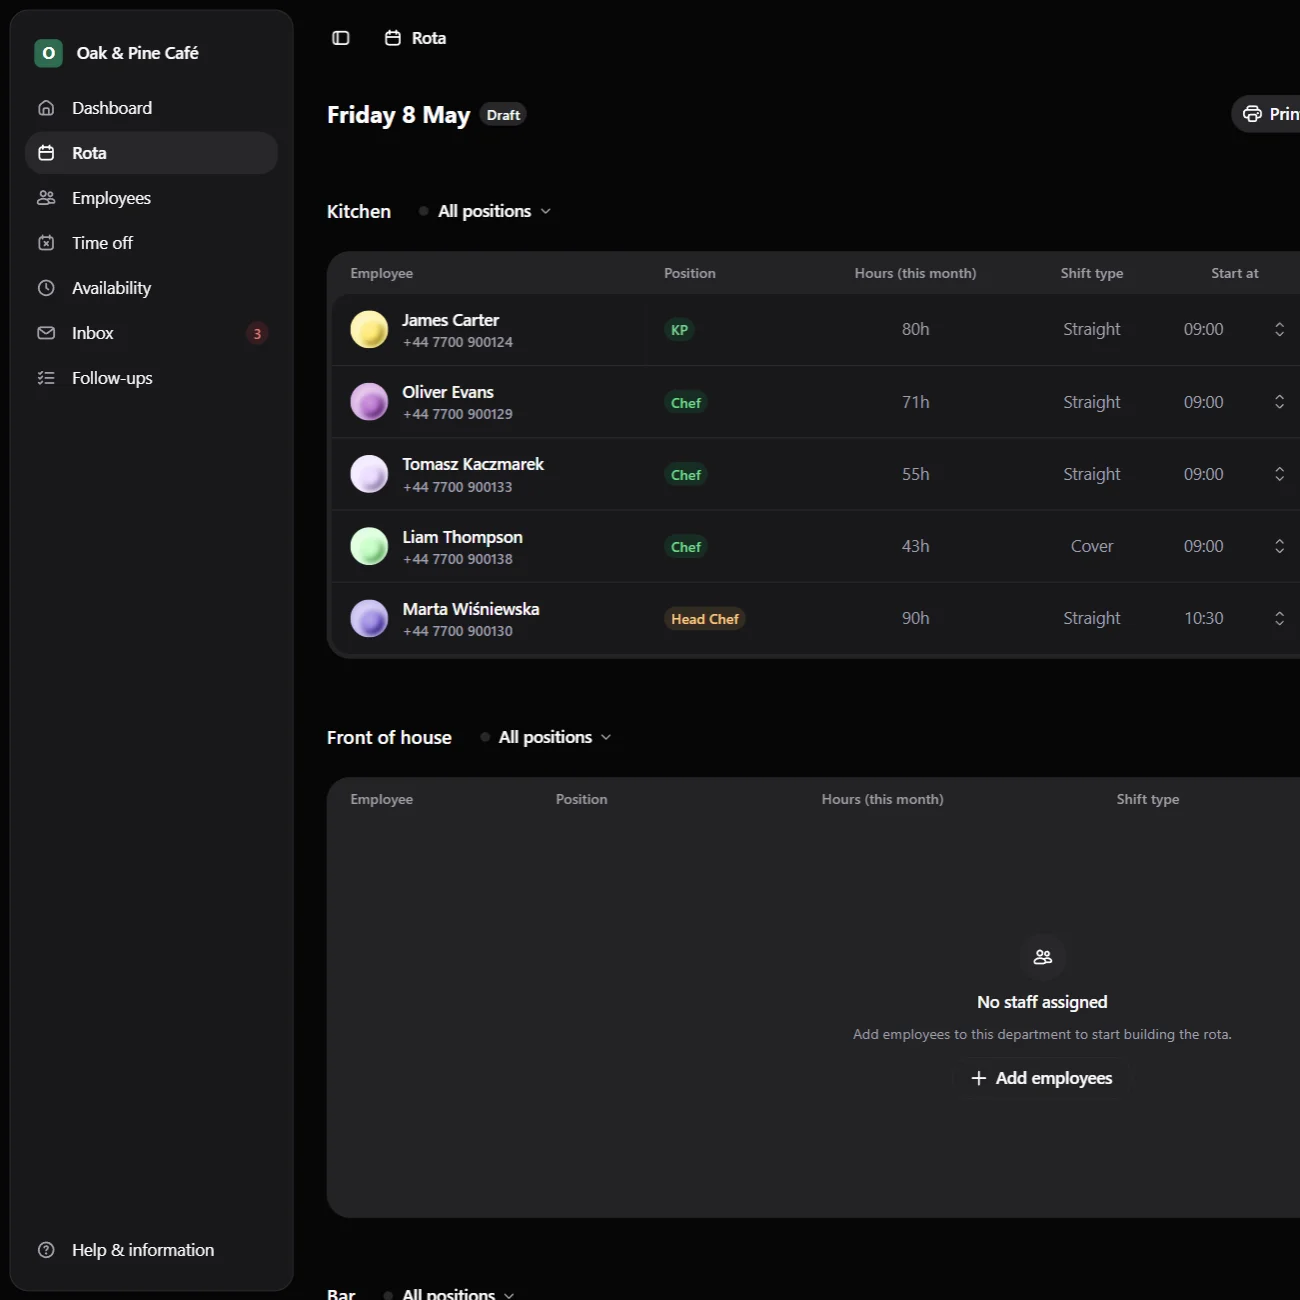Click Marta Wiśniewska's 10:30 start time
This screenshot has height=1300, width=1300.
coord(1204,618)
